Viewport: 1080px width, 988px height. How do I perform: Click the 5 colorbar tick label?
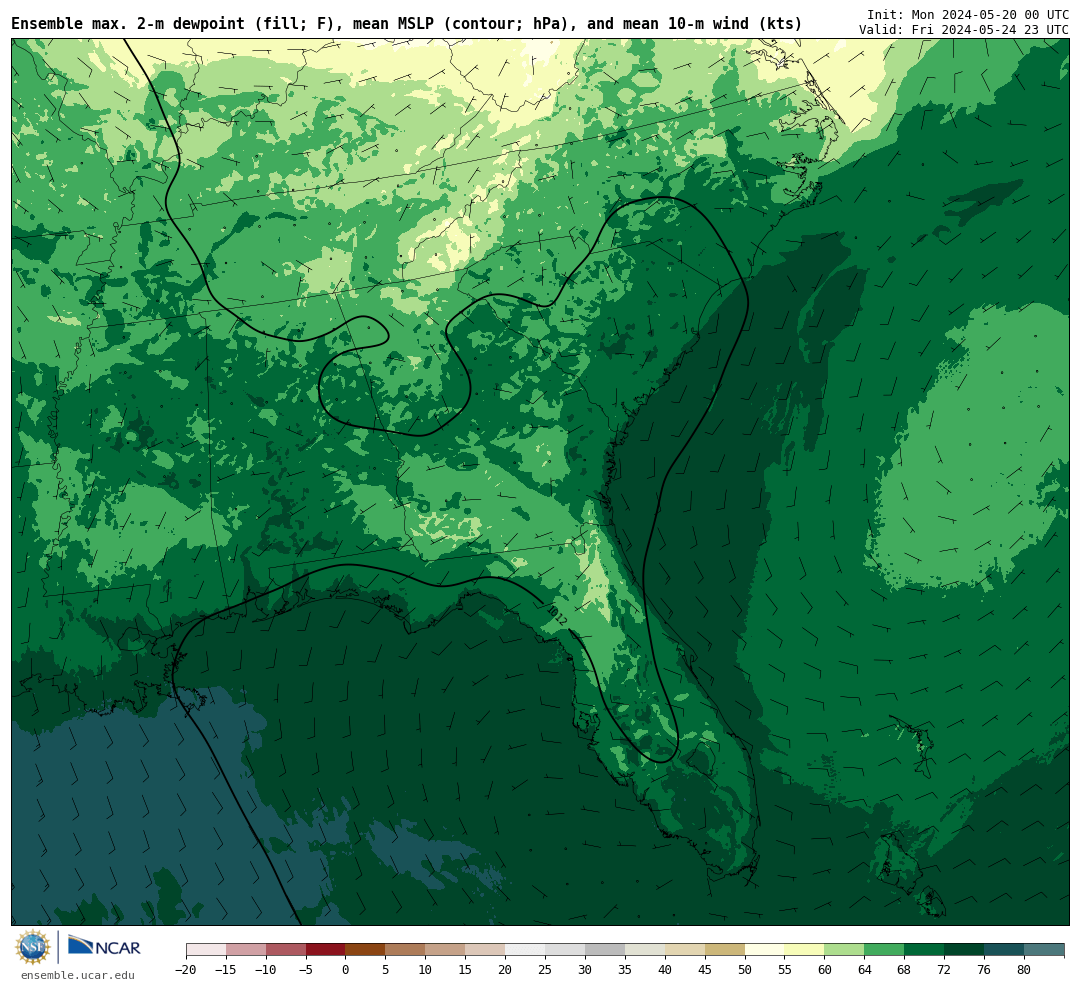click(386, 970)
